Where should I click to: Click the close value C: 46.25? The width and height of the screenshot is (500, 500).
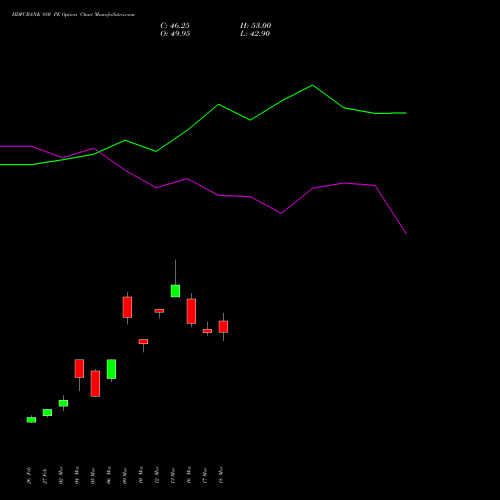point(175,26)
